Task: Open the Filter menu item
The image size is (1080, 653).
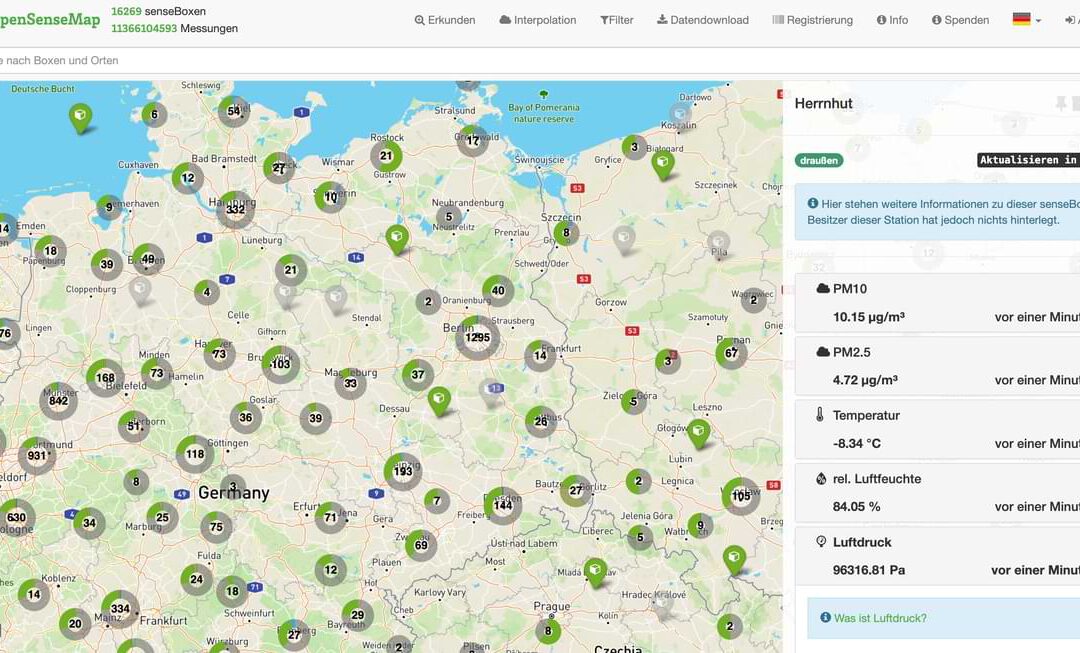Action: pos(616,20)
